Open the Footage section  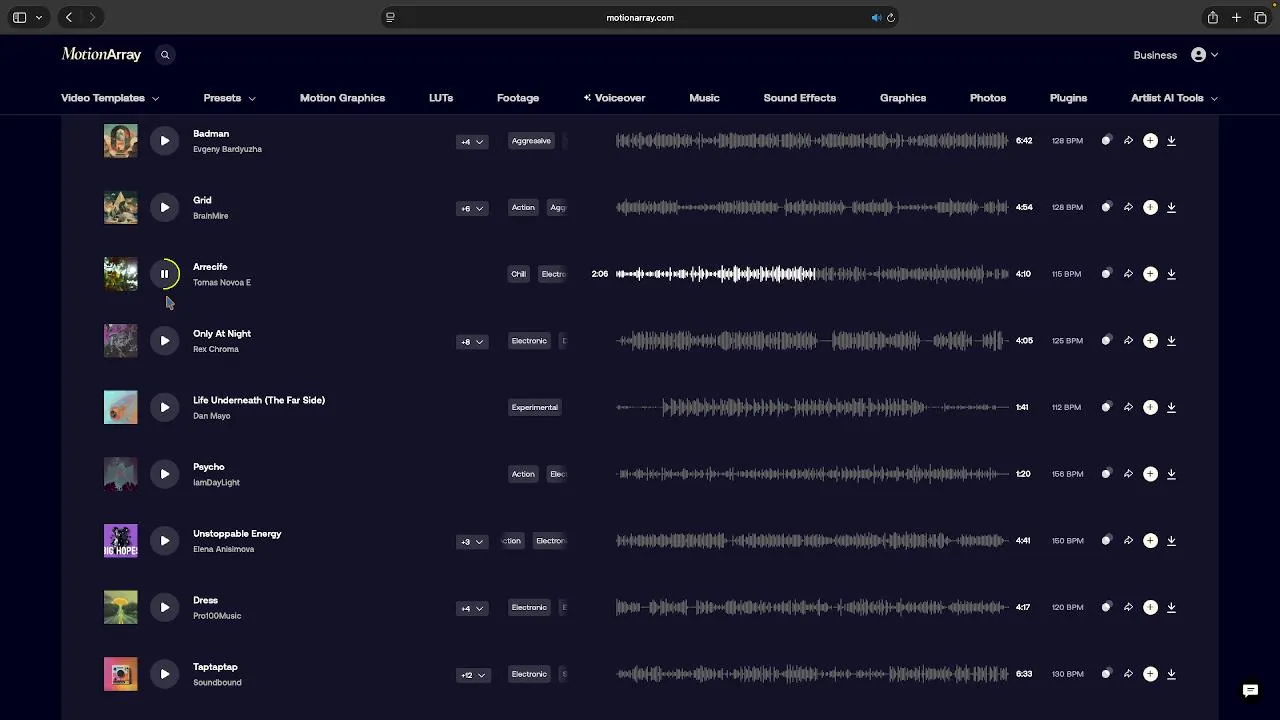tap(518, 98)
